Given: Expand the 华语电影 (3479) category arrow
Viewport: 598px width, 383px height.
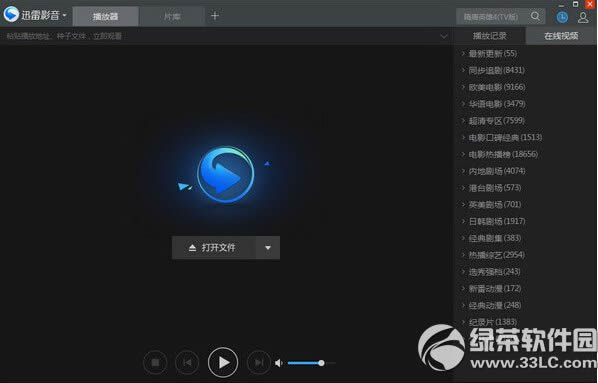Looking at the screenshot, I should coord(463,103).
